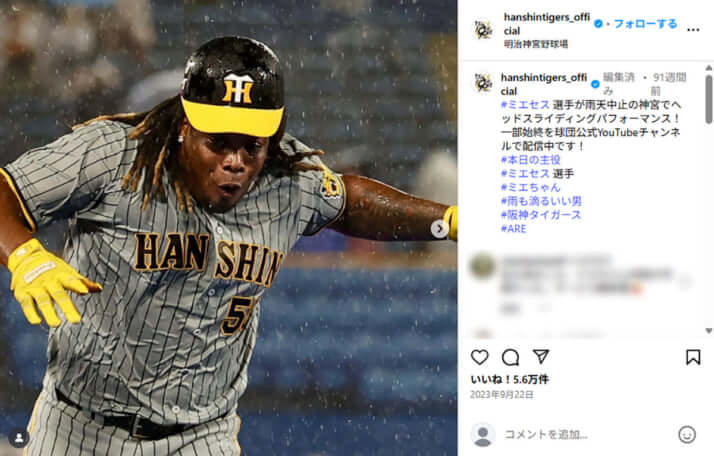Click the comments scrollbar up arrow

(x=709, y=67)
